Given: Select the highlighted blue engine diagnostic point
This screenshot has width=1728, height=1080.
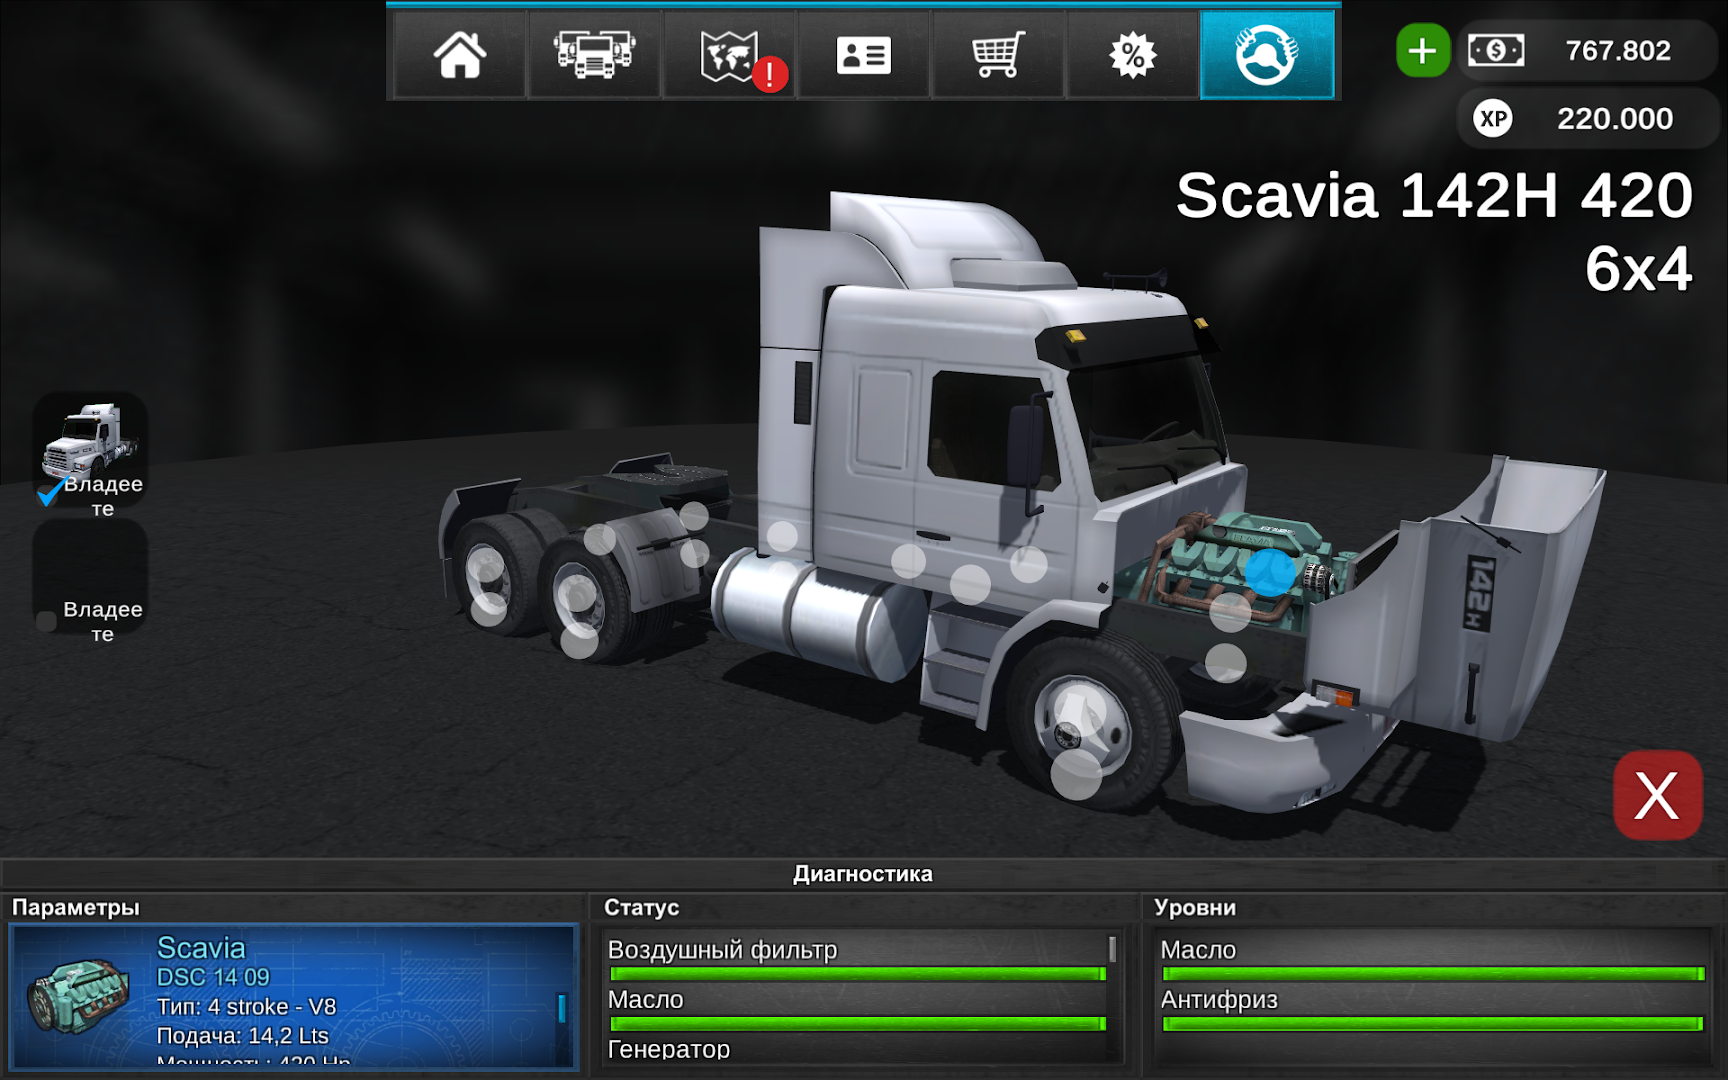Looking at the screenshot, I should click(1270, 570).
